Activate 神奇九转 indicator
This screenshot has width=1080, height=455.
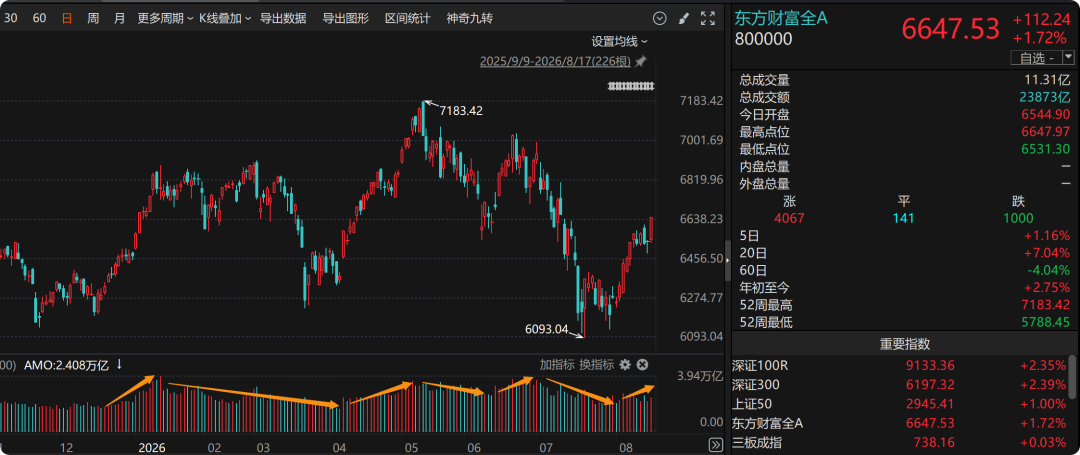tap(470, 19)
